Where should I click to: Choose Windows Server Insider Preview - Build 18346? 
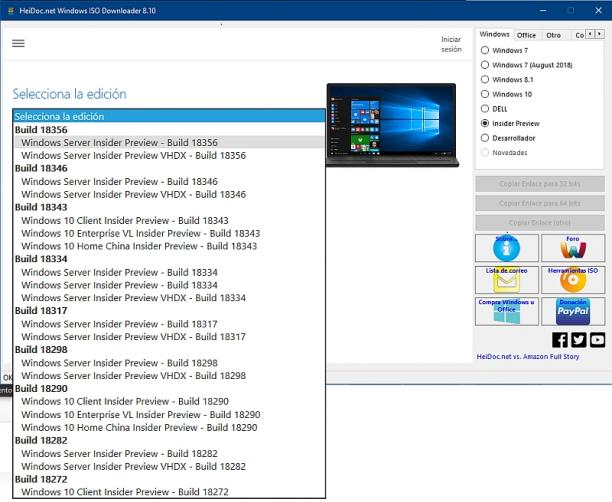tap(169, 182)
